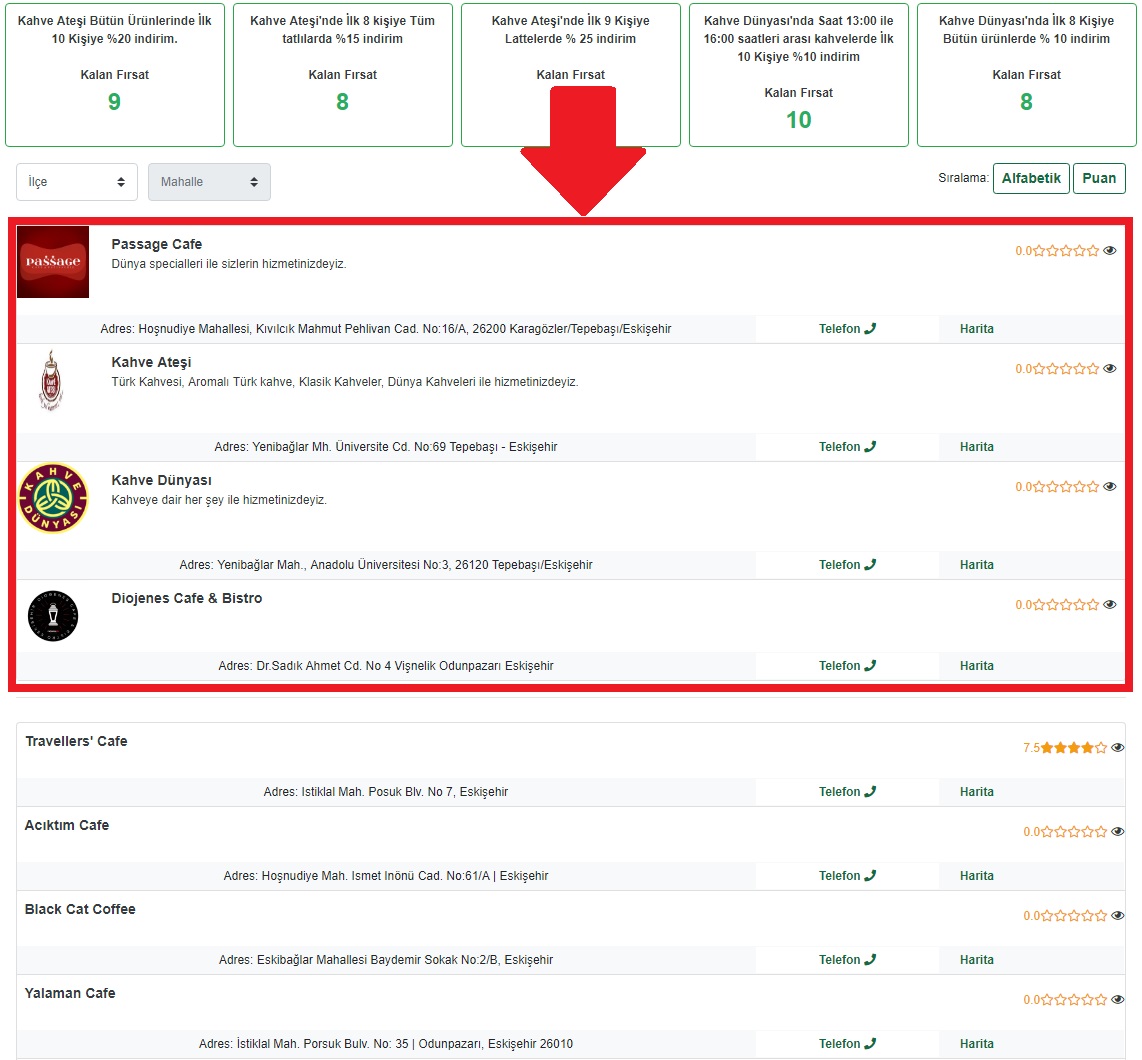Click Passage Cafe address text
The image size is (1142, 1060).
coord(386,329)
